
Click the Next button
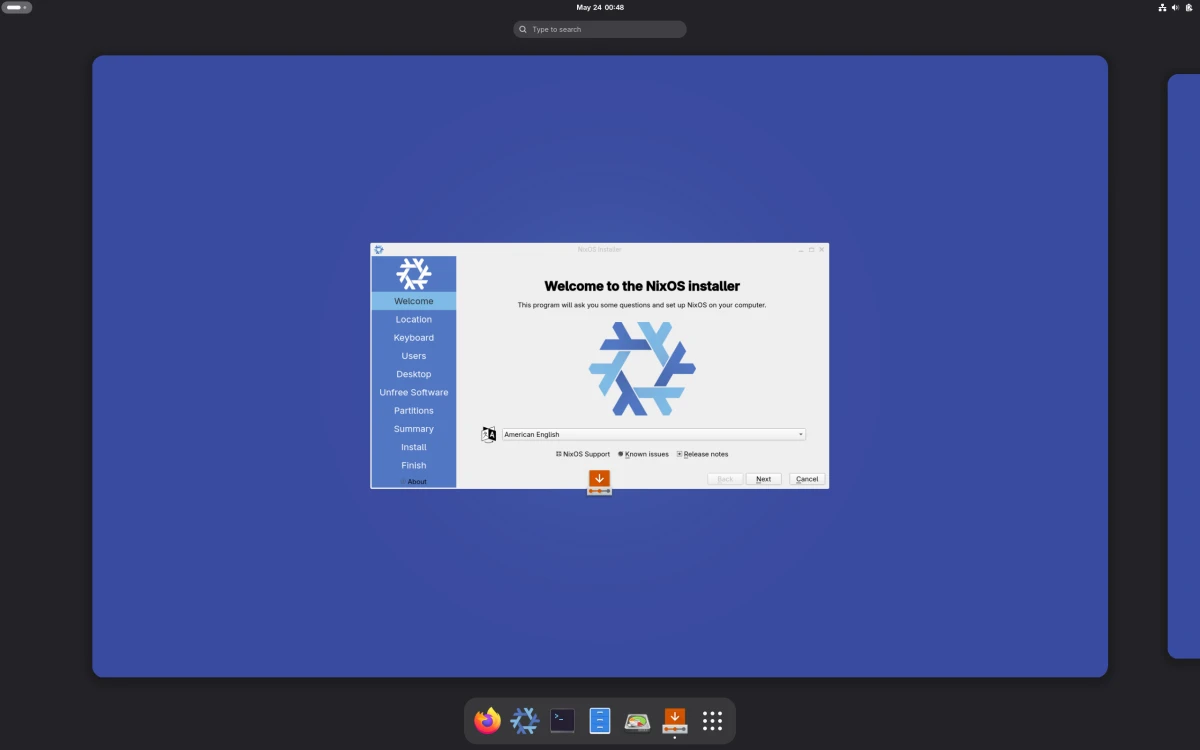[763, 478]
